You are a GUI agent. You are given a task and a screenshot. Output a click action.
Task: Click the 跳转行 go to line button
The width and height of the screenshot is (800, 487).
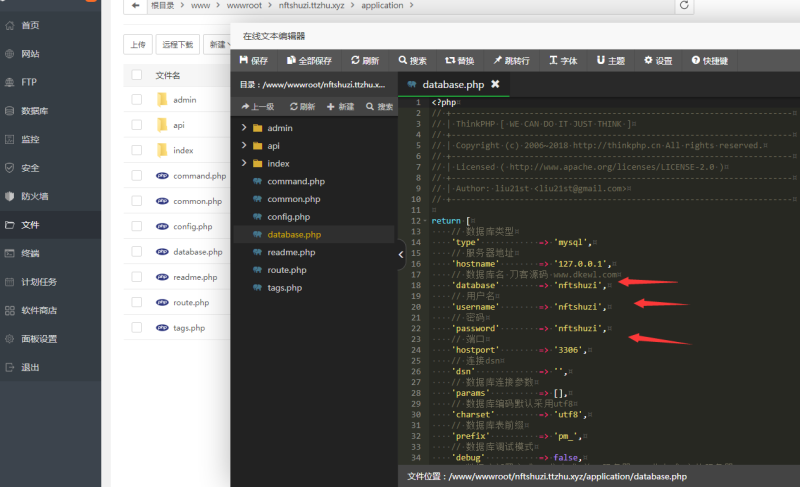[x=511, y=61]
